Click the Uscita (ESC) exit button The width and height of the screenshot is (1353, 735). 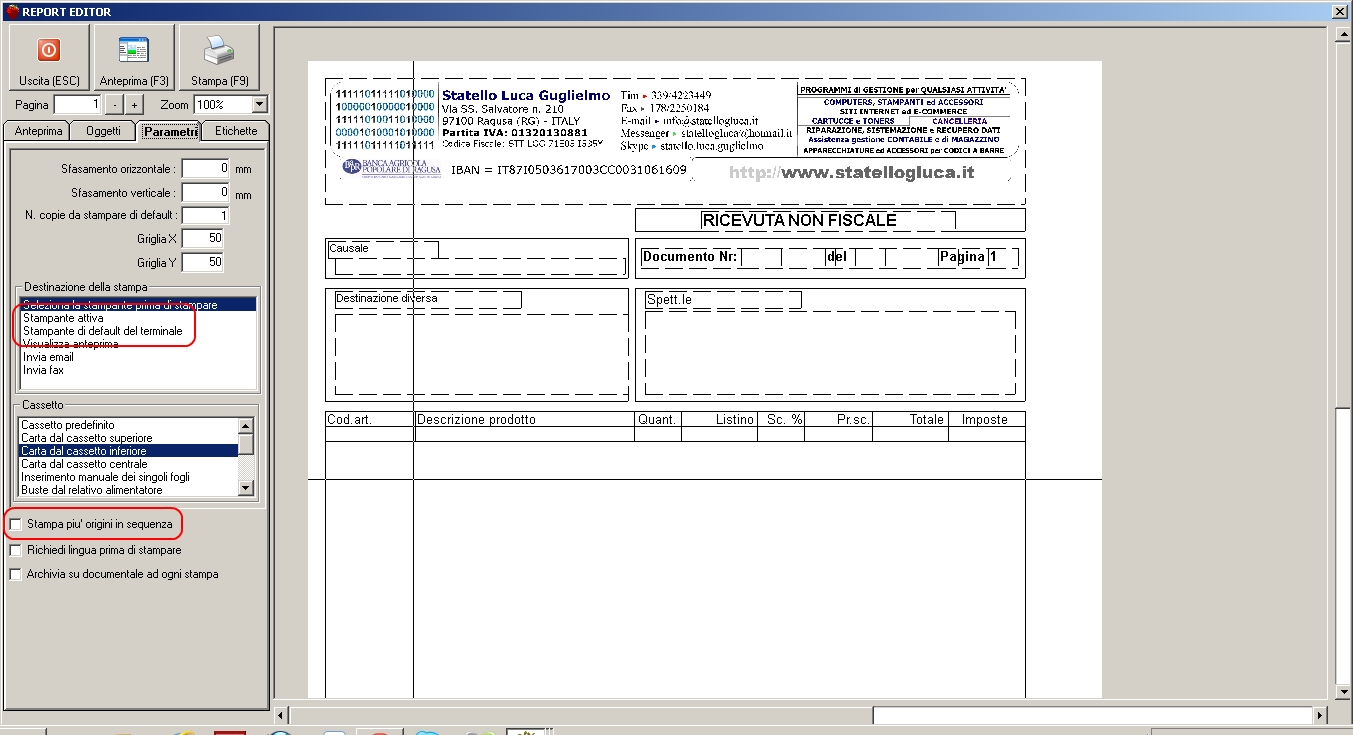click(49, 58)
